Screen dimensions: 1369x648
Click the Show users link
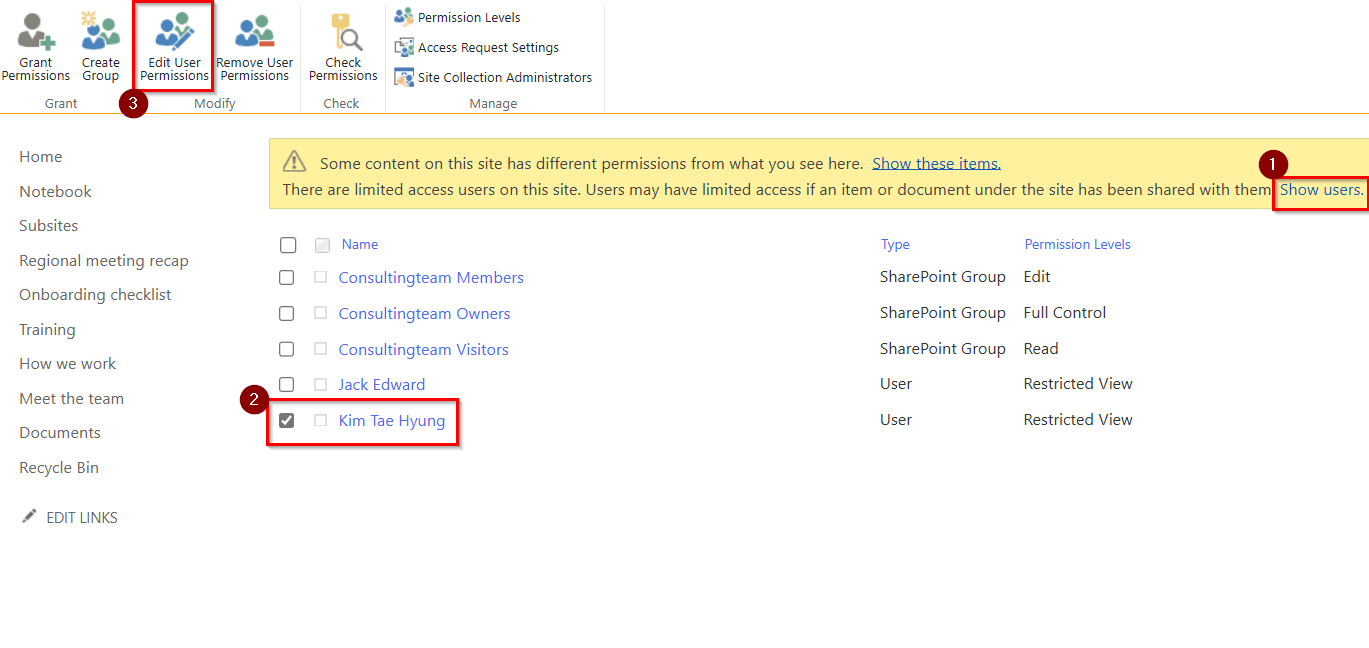(1321, 190)
